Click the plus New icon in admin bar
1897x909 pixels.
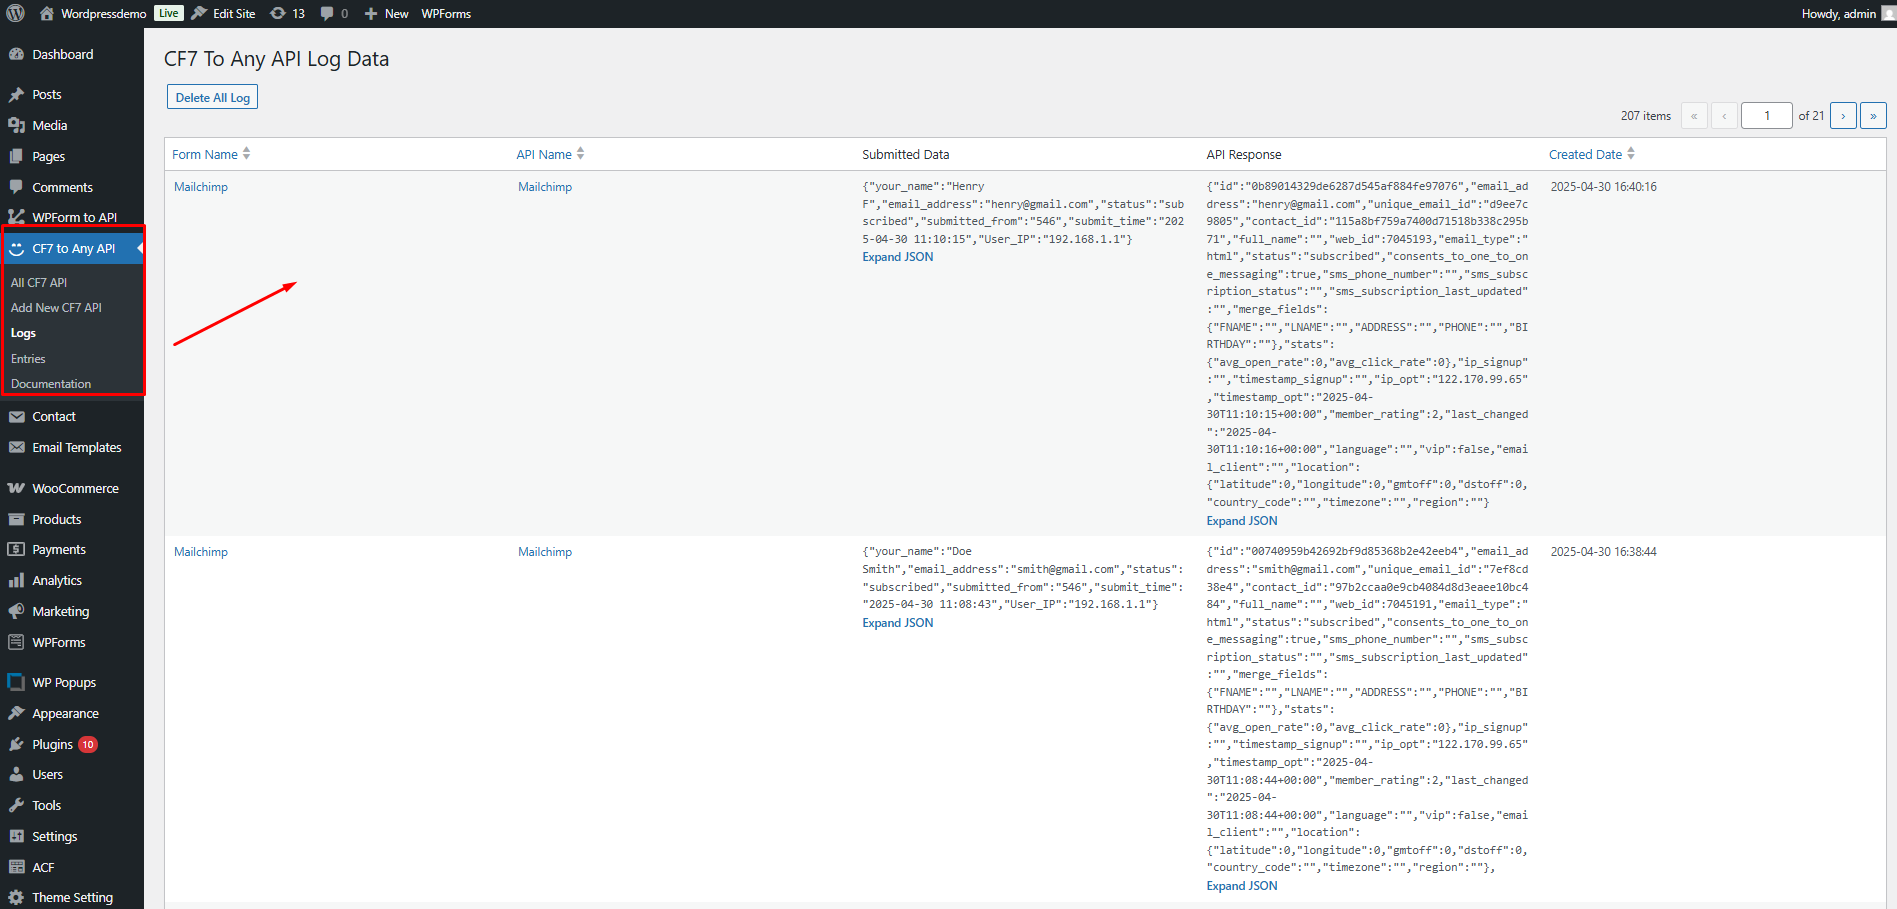371,13
